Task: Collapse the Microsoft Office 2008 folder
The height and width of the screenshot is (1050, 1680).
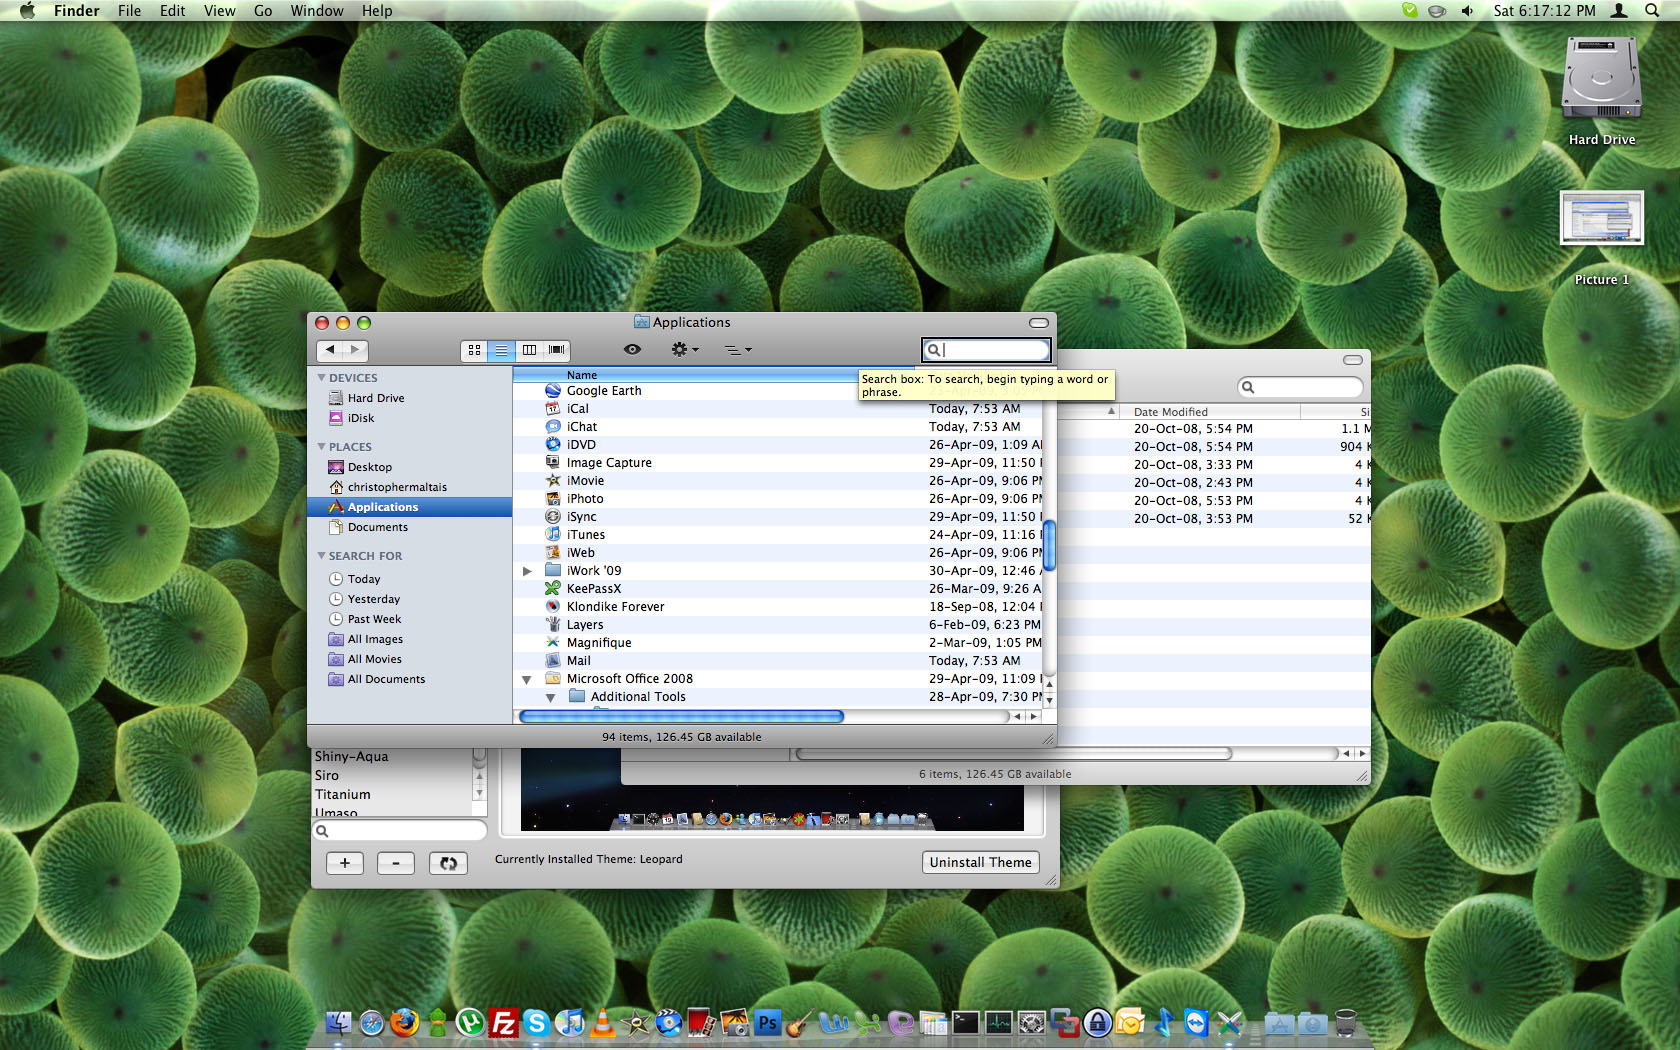Action: 527,679
